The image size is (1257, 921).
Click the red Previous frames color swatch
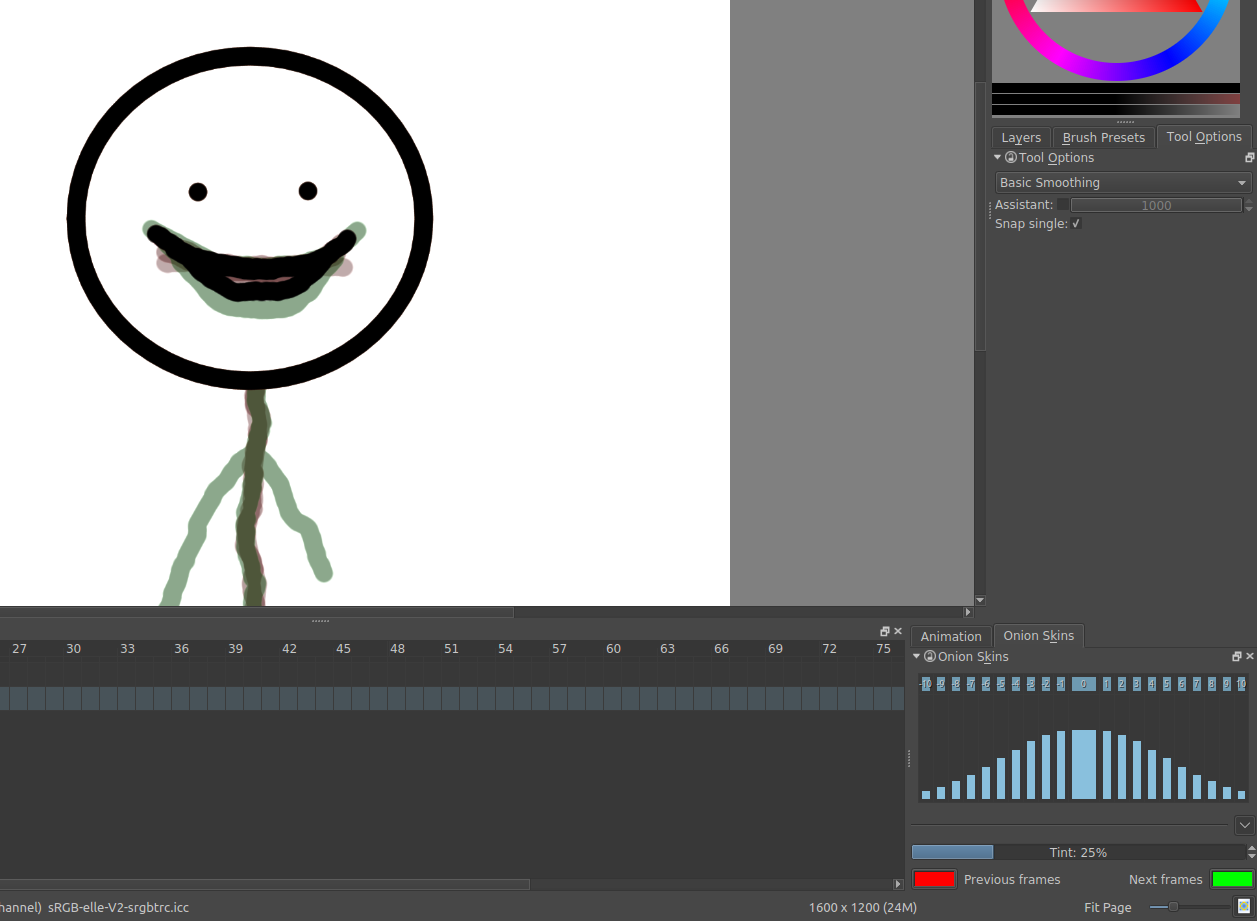click(x=934, y=879)
